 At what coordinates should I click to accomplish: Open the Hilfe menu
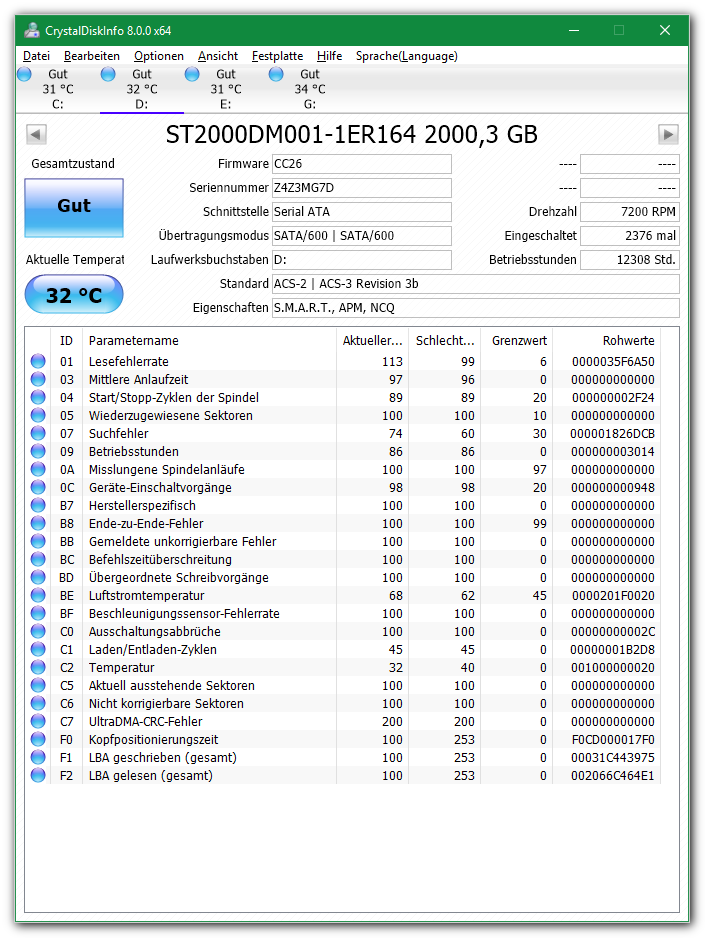pyautogui.click(x=329, y=56)
